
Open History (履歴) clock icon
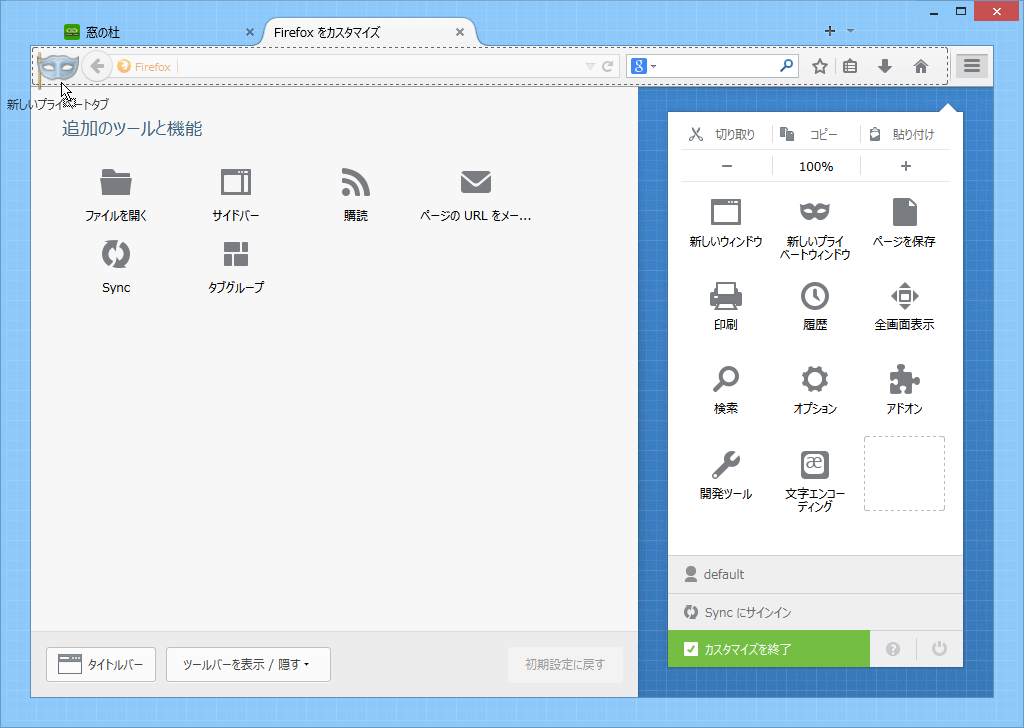click(x=814, y=296)
